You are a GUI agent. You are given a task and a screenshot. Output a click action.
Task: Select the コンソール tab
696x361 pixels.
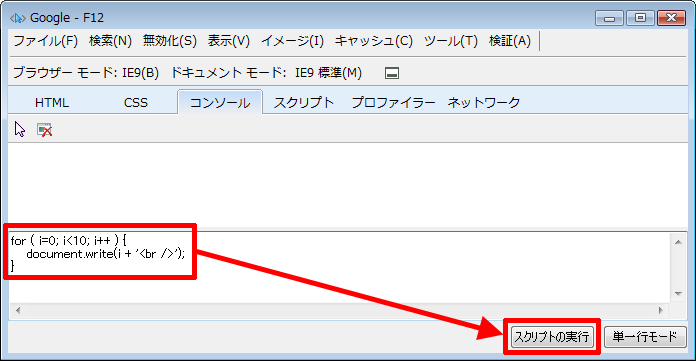coord(220,103)
